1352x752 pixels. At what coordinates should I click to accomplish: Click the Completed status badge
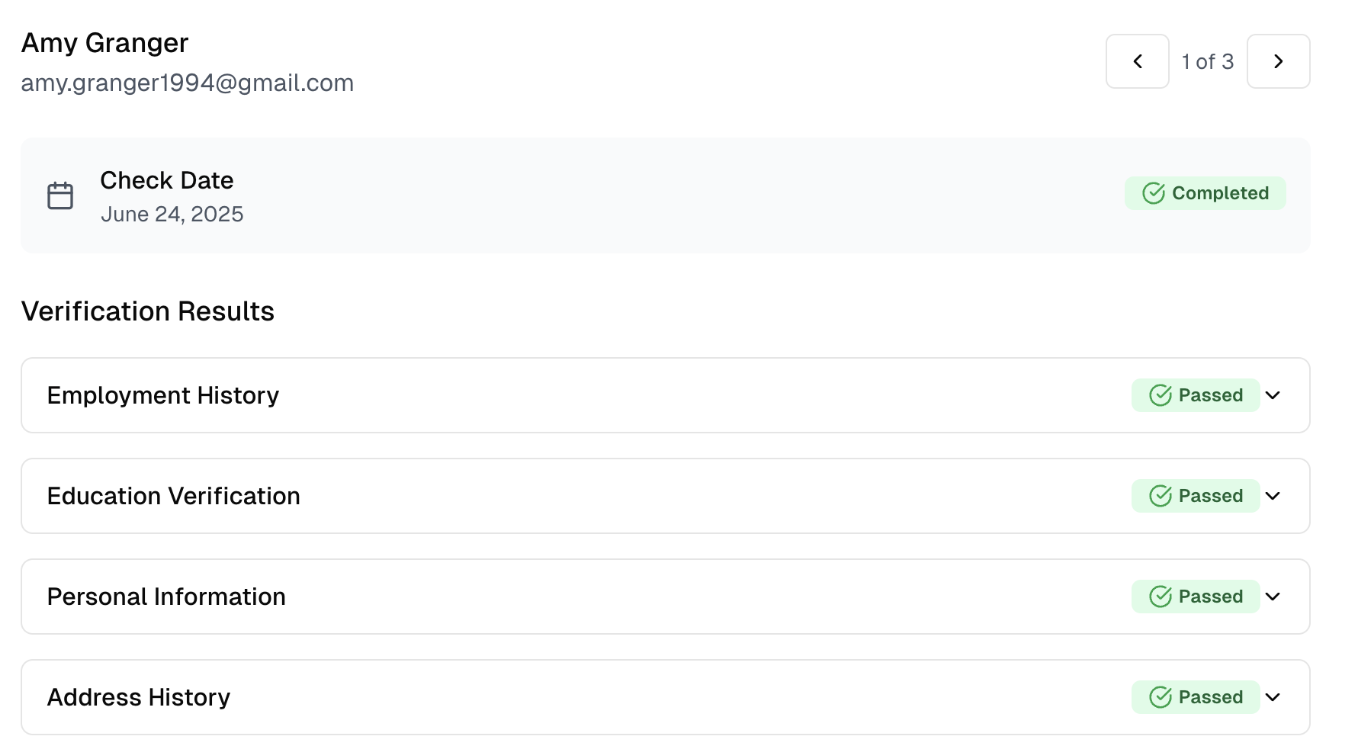1205,193
